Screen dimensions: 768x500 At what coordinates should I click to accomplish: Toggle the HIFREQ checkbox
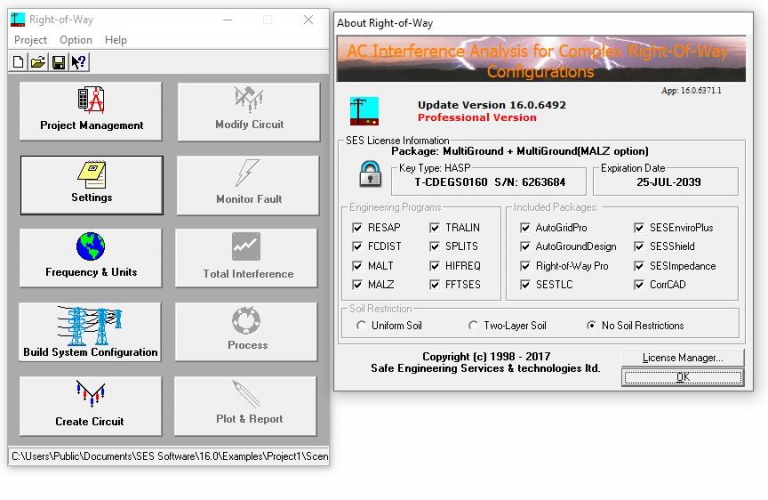434,266
